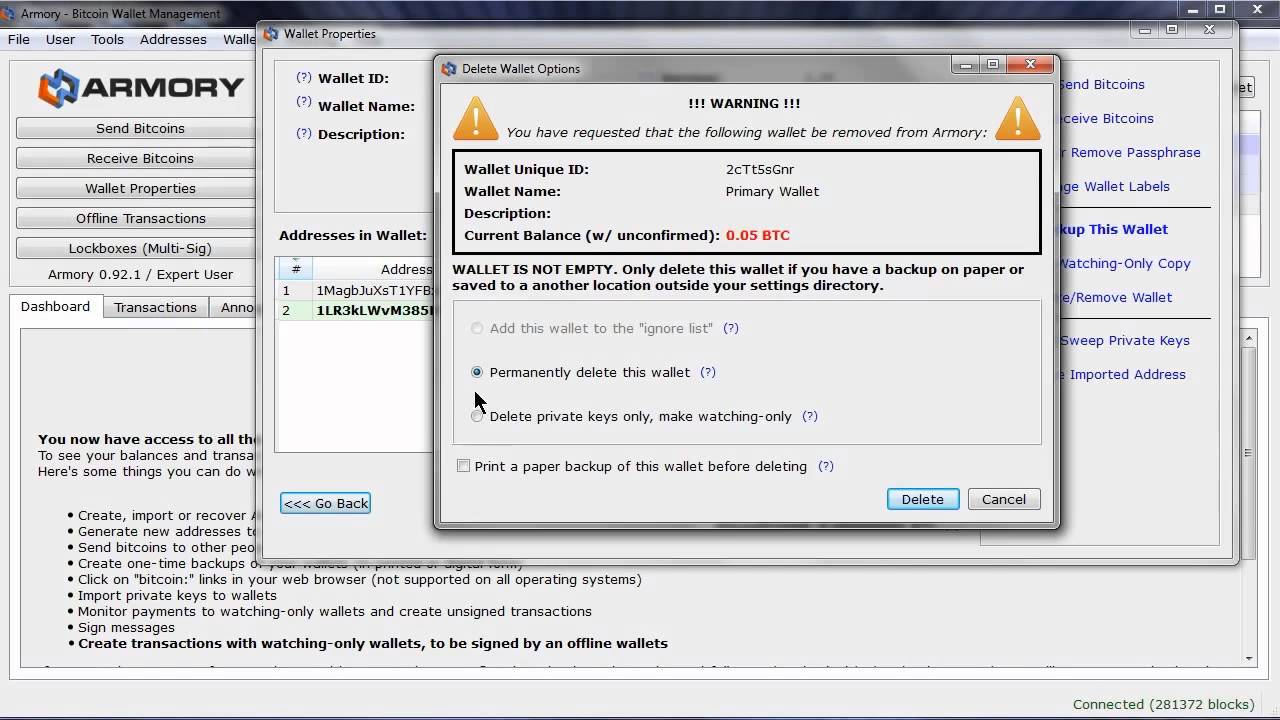Open the Addresses menu

(173, 40)
